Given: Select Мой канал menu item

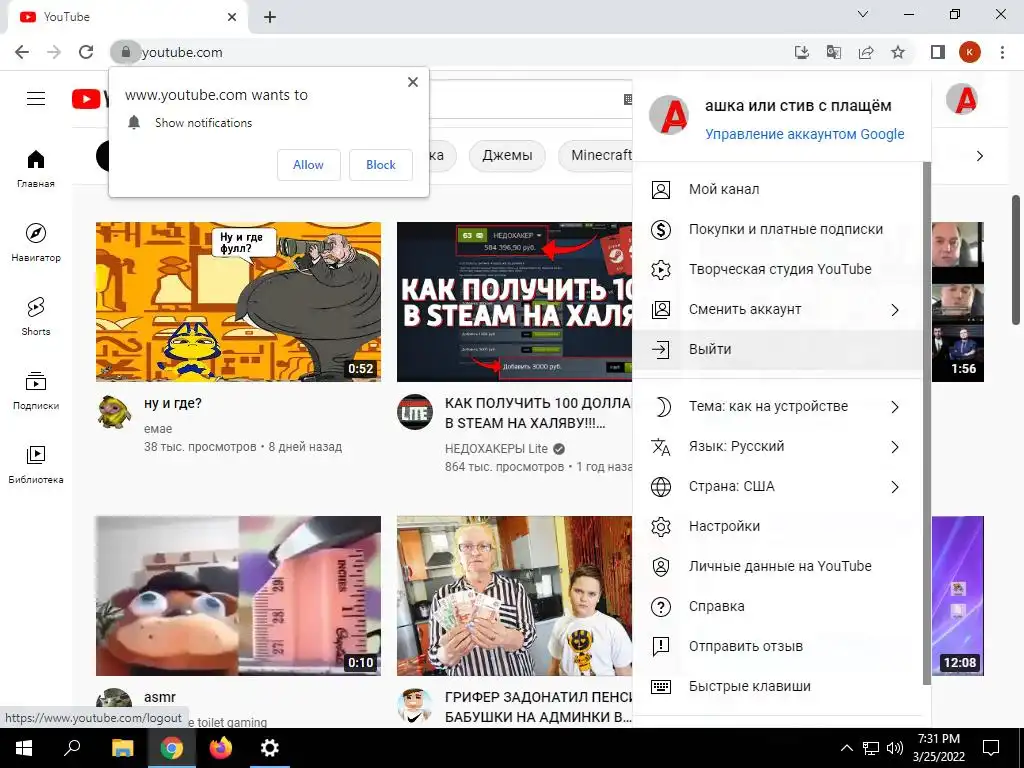Looking at the screenshot, I should point(777,189).
